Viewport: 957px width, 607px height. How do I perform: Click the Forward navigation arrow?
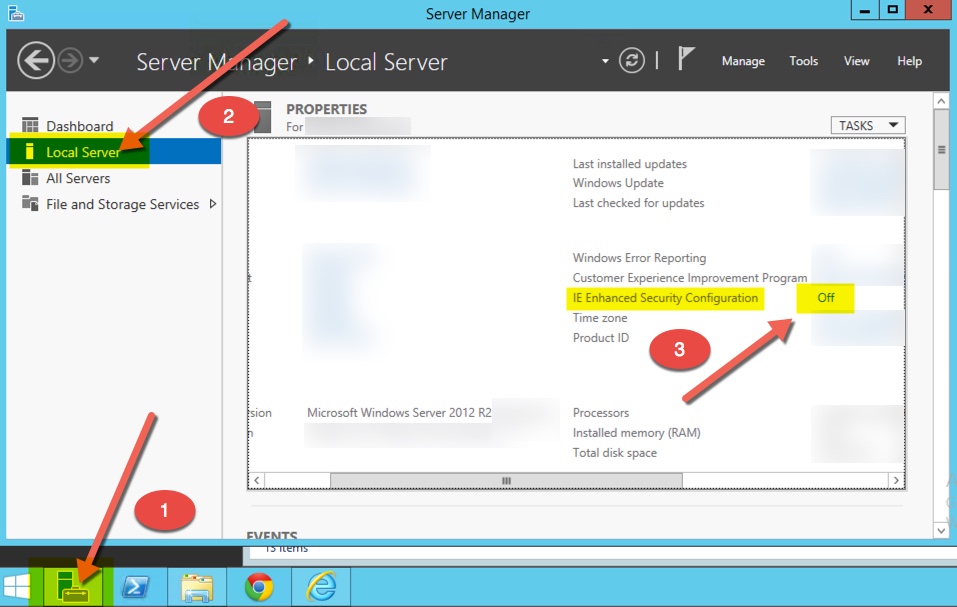(x=70, y=60)
